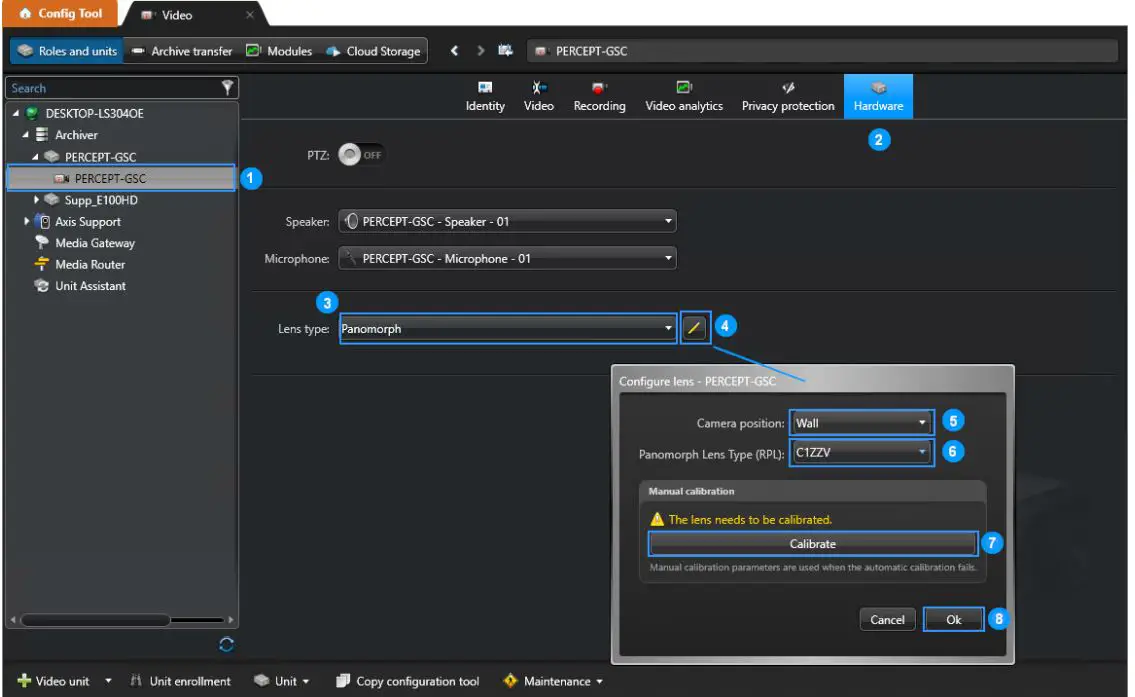Click the Cloud Storage toolbar item
The image size is (1135, 697).
click(x=374, y=51)
